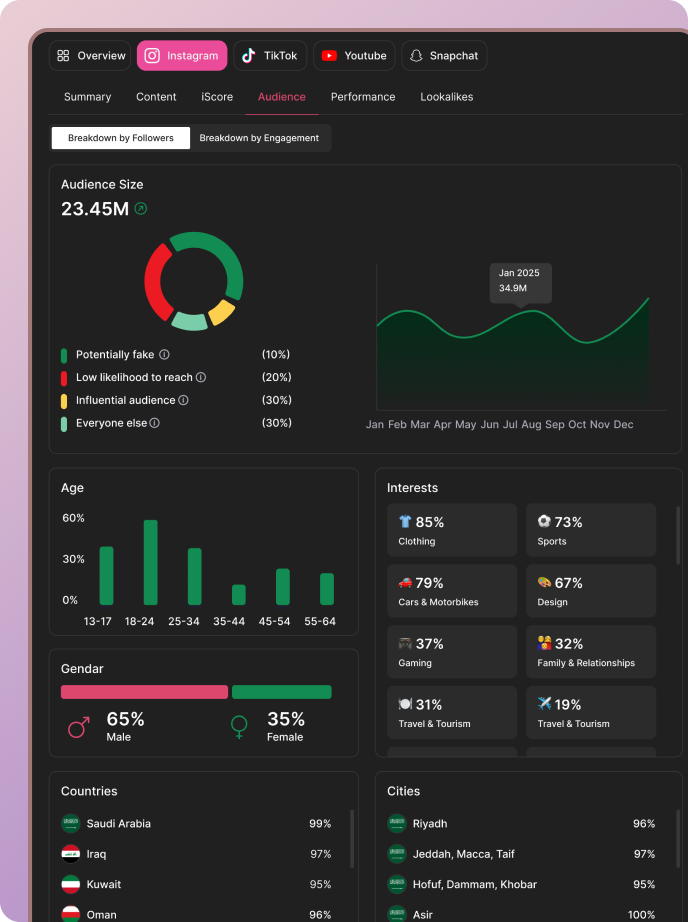Screen dimensions: 688x922
Task: Click the Hofuf, Dammam, Khobar flag icon
Action: click(x=397, y=884)
